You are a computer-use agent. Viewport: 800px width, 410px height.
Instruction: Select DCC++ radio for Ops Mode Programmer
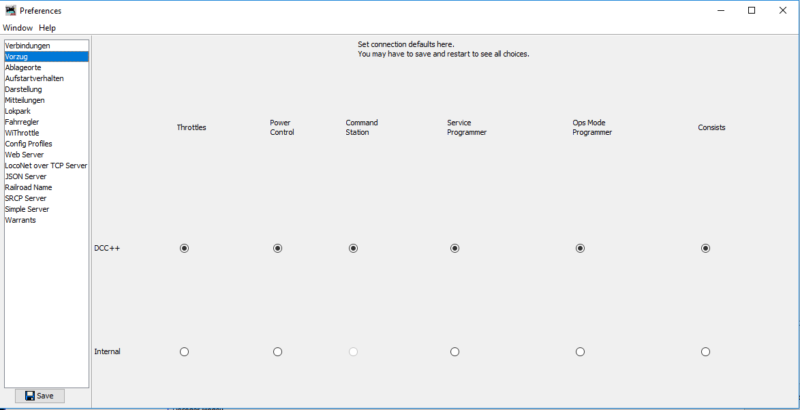tap(580, 248)
